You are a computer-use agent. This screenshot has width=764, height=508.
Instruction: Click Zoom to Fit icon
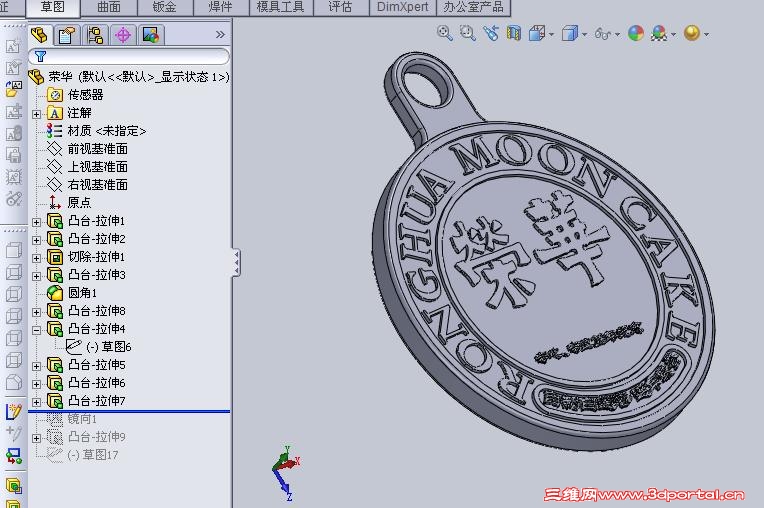[444, 33]
